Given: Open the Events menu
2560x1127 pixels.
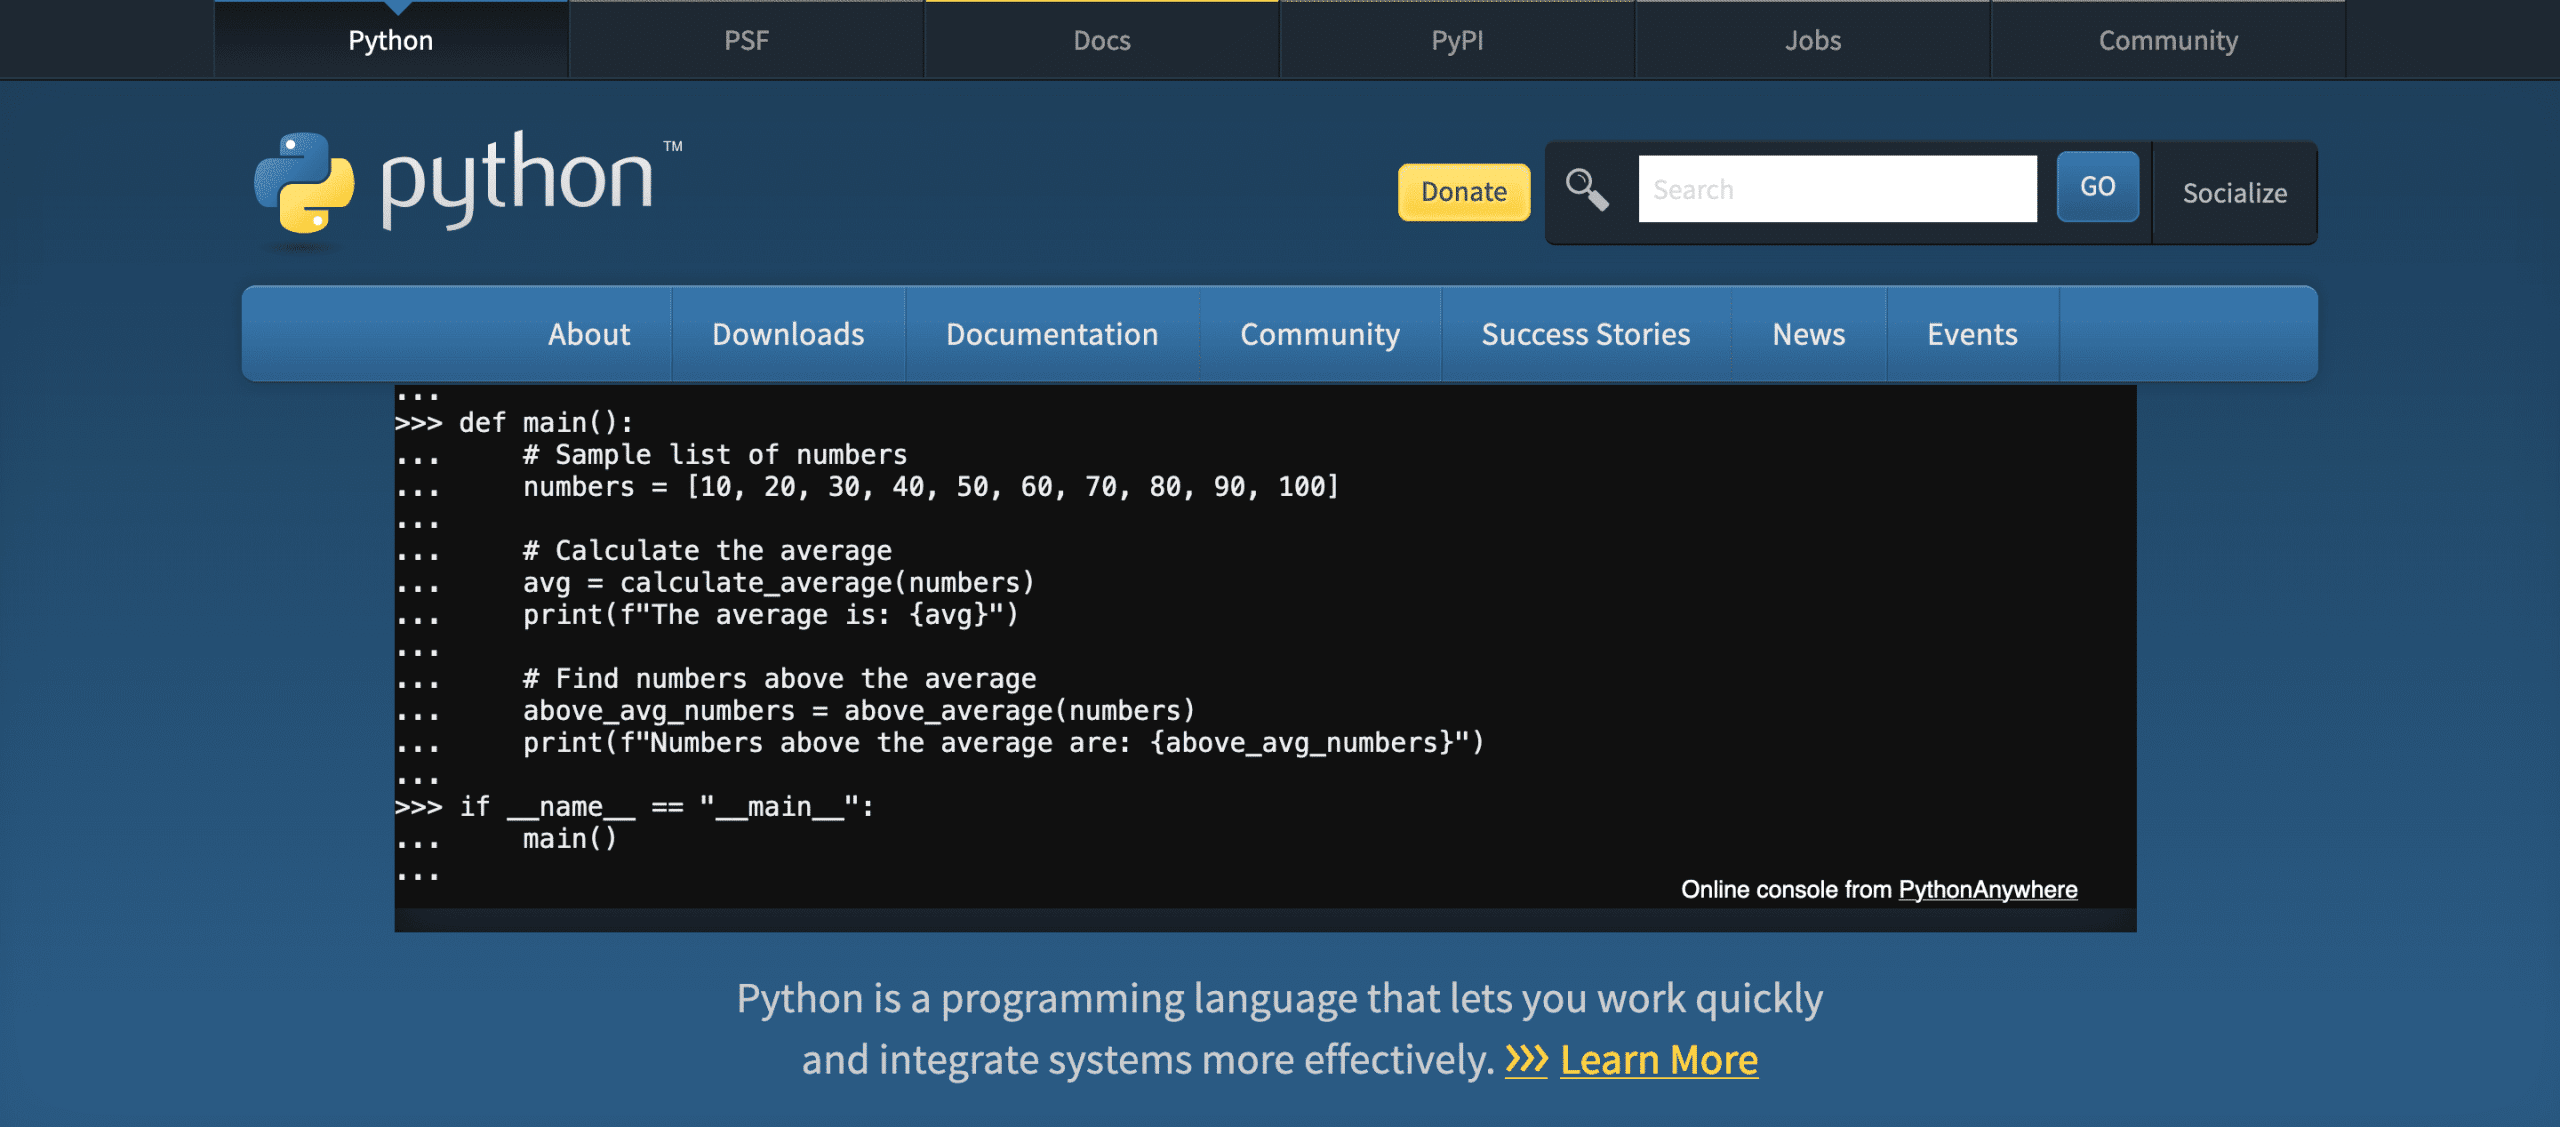Looking at the screenshot, I should tap(1972, 334).
